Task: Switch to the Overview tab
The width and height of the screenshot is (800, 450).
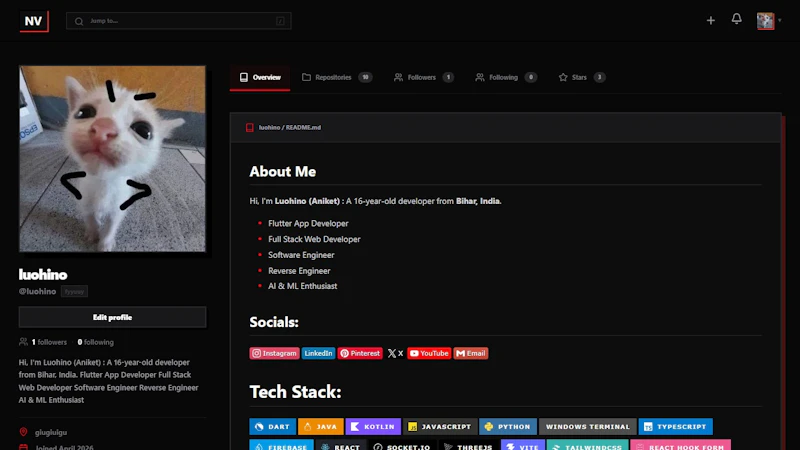Action: pyautogui.click(x=260, y=78)
